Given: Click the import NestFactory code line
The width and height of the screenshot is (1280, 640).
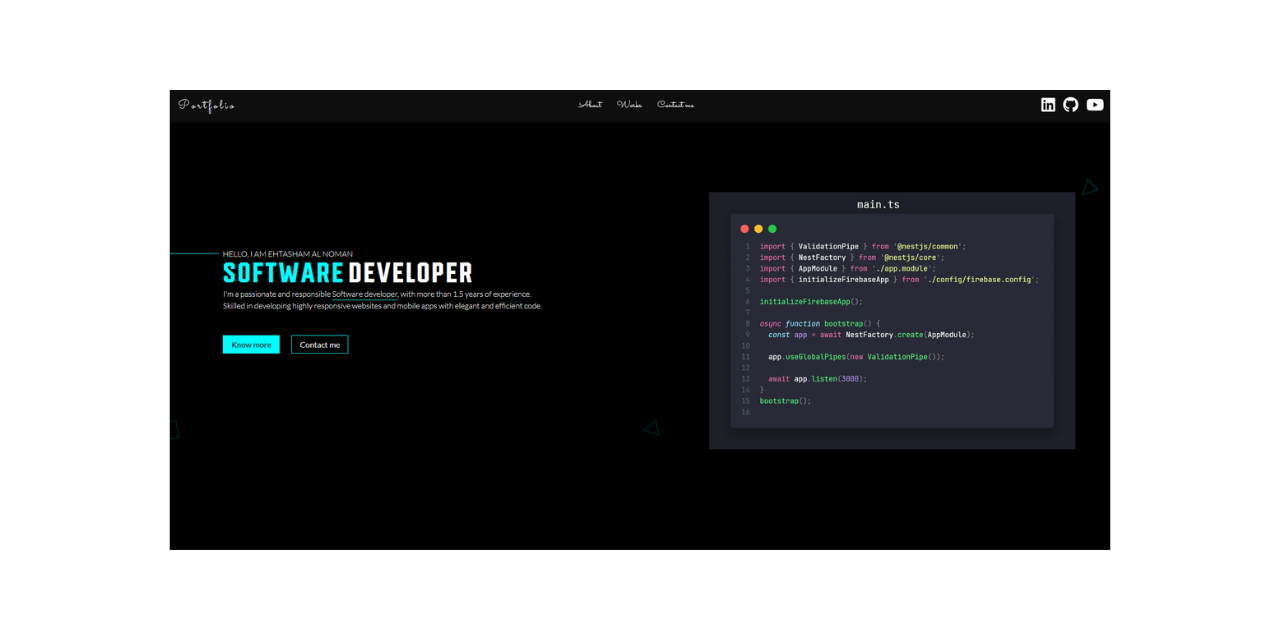Looking at the screenshot, I should [x=852, y=257].
